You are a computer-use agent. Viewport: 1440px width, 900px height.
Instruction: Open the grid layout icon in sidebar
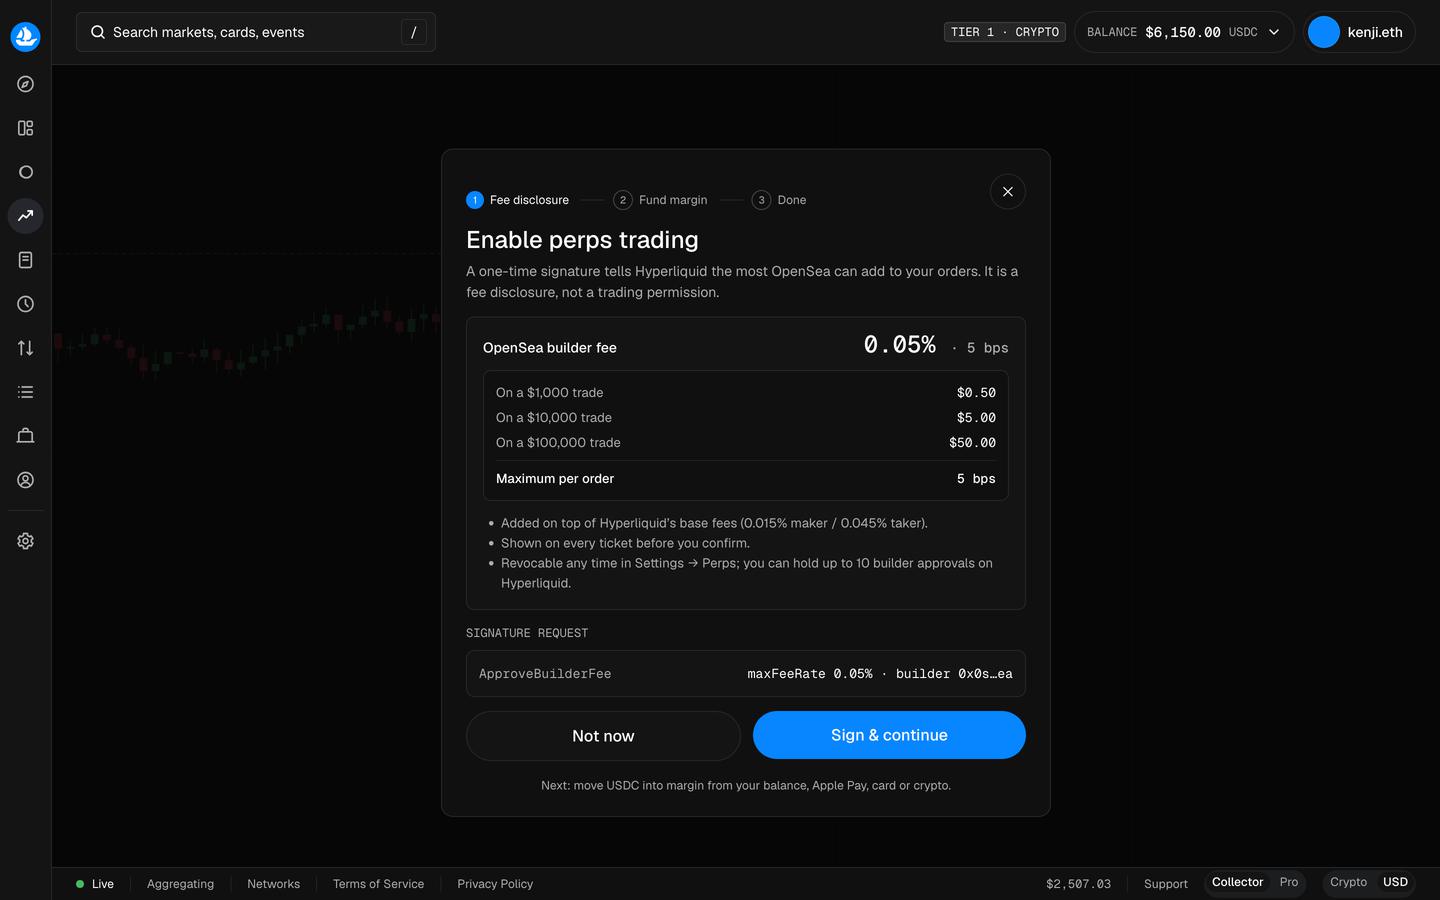tap(26, 128)
